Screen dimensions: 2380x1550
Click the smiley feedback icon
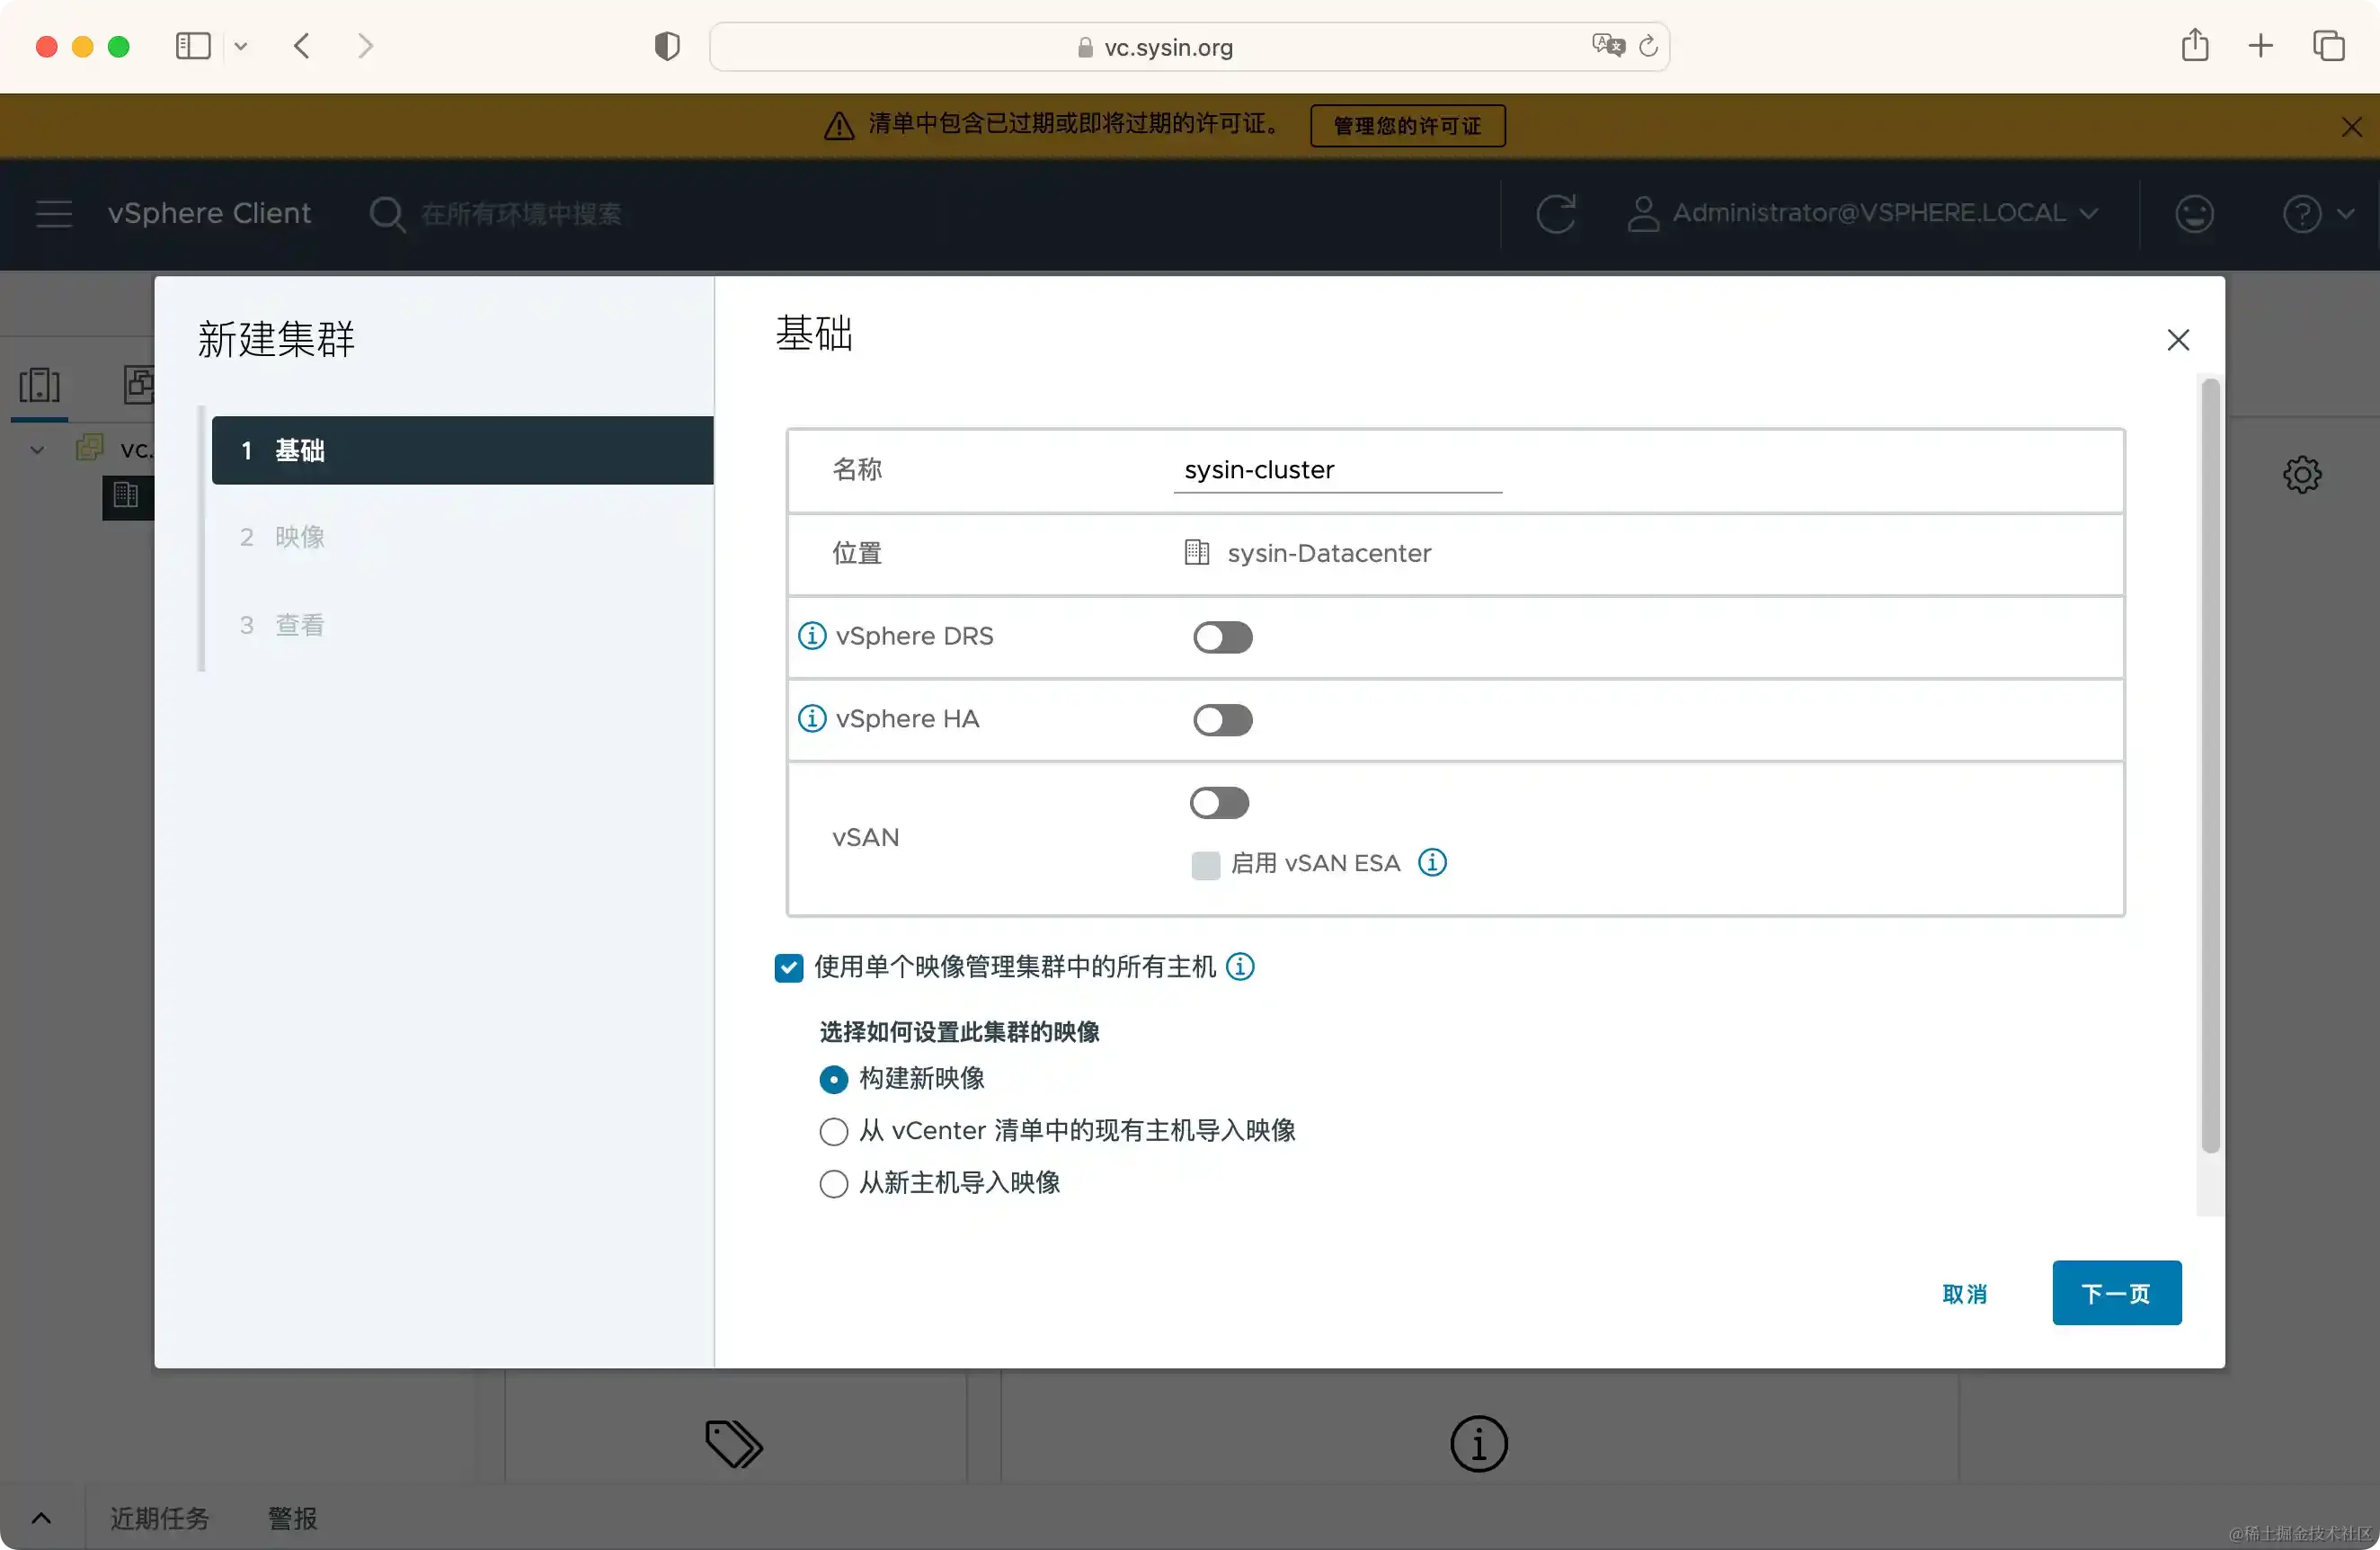click(x=2194, y=214)
